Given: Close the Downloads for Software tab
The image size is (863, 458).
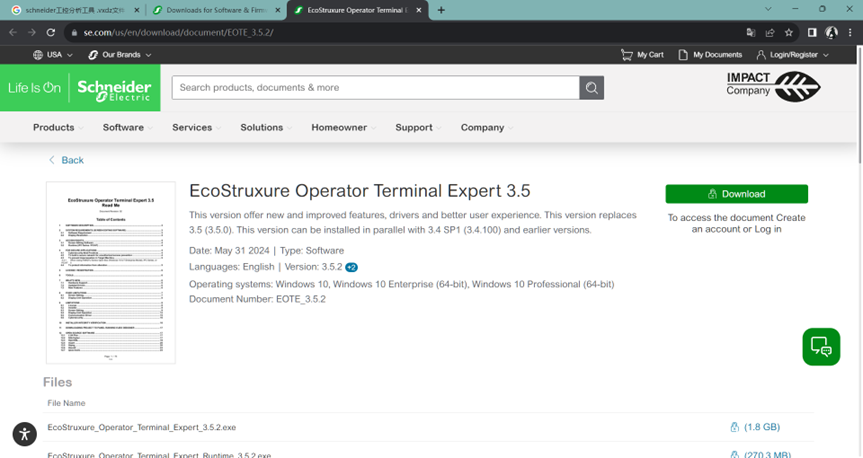Looking at the screenshot, I should tap(277, 10).
